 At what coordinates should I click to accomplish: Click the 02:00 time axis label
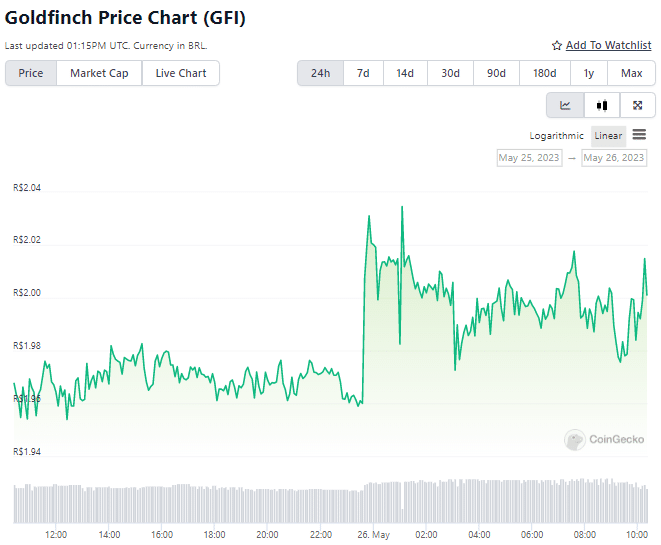click(x=426, y=535)
